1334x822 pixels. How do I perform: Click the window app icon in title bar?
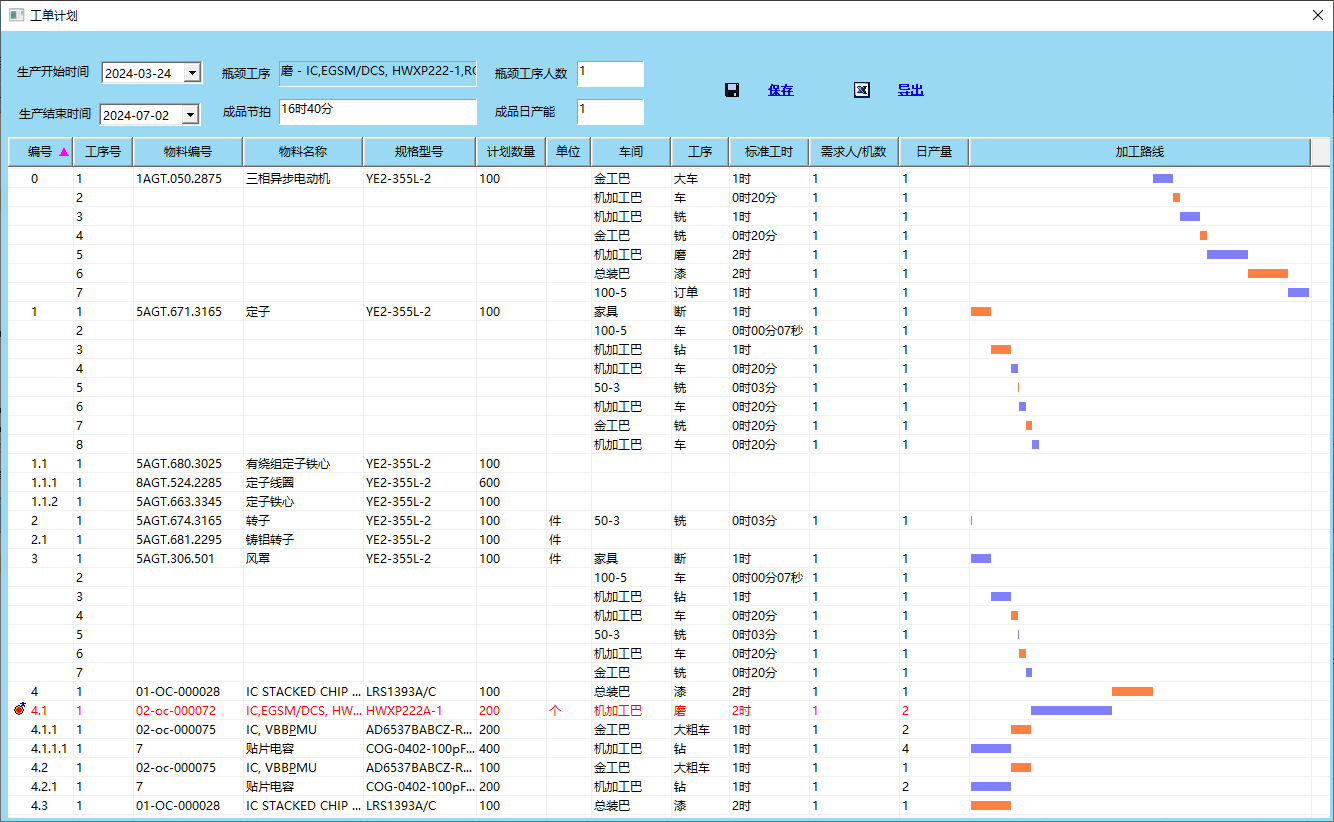[16, 15]
